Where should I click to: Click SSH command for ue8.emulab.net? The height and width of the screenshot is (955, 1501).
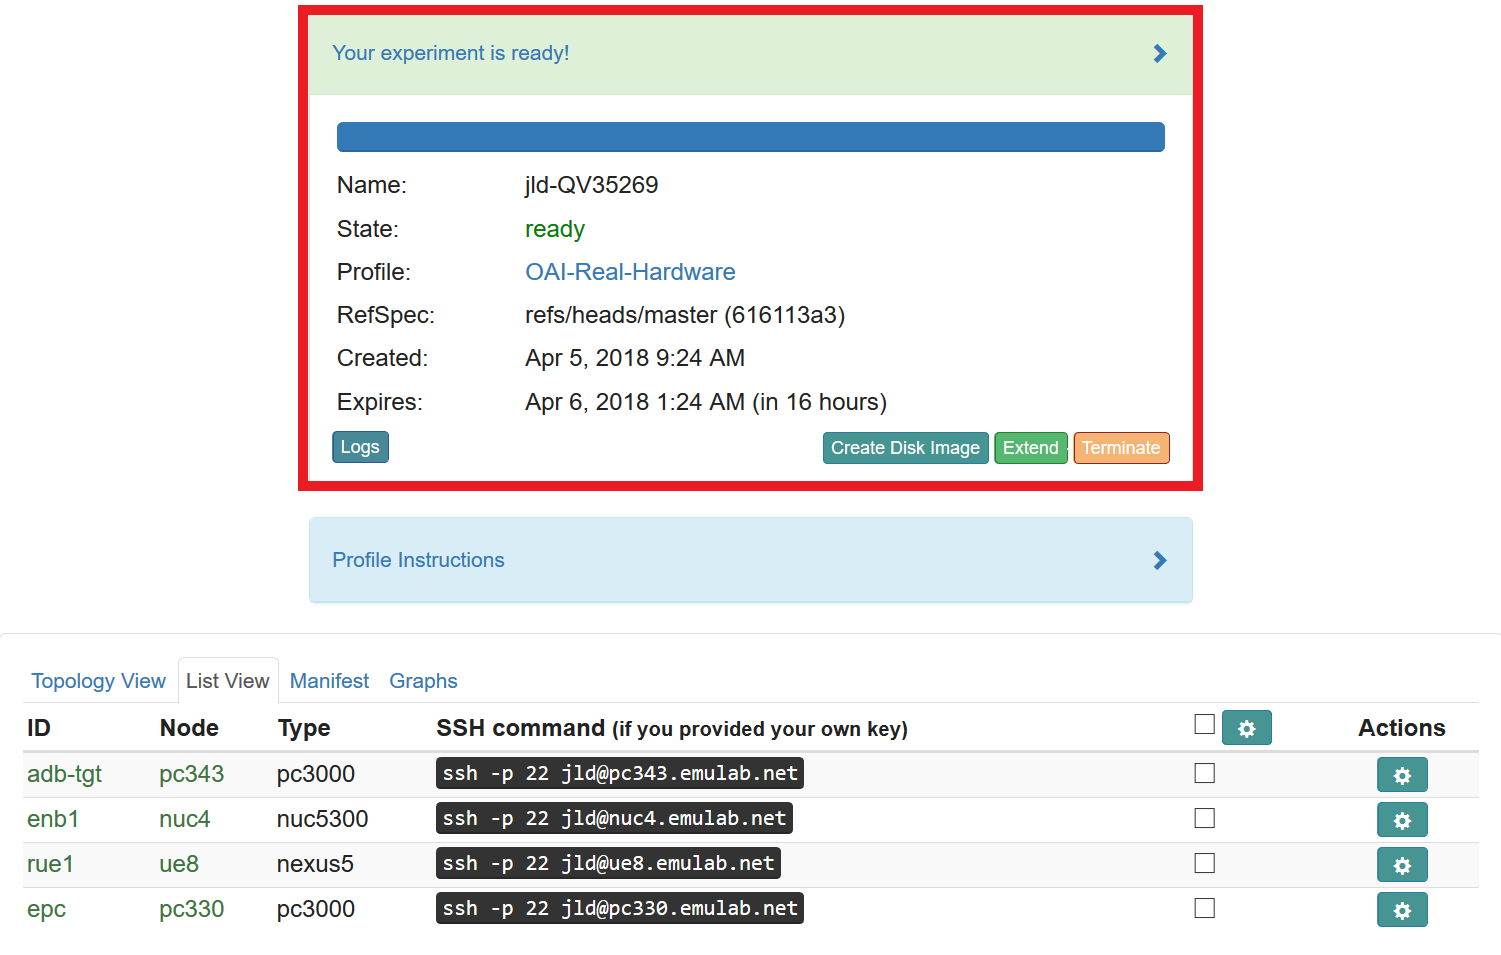(608, 863)
